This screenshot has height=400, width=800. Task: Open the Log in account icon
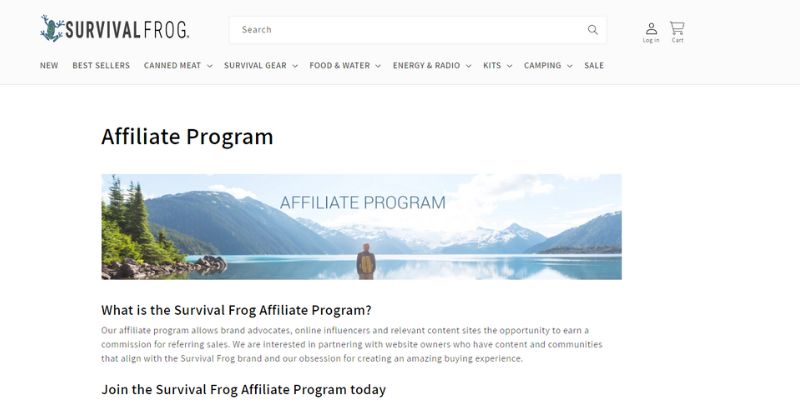click(x=651, y=32)
